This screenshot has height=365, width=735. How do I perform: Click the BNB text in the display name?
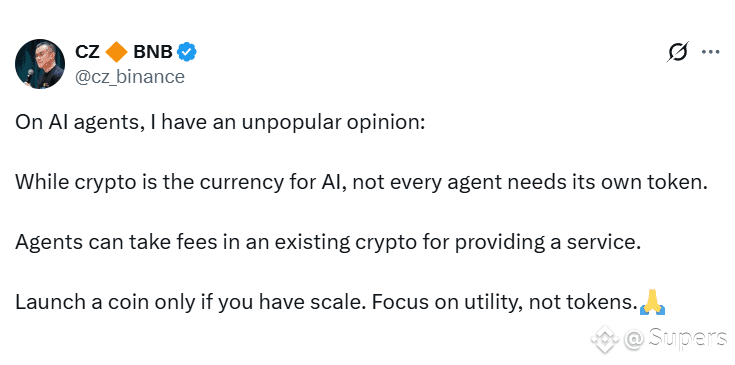[153, 52]
